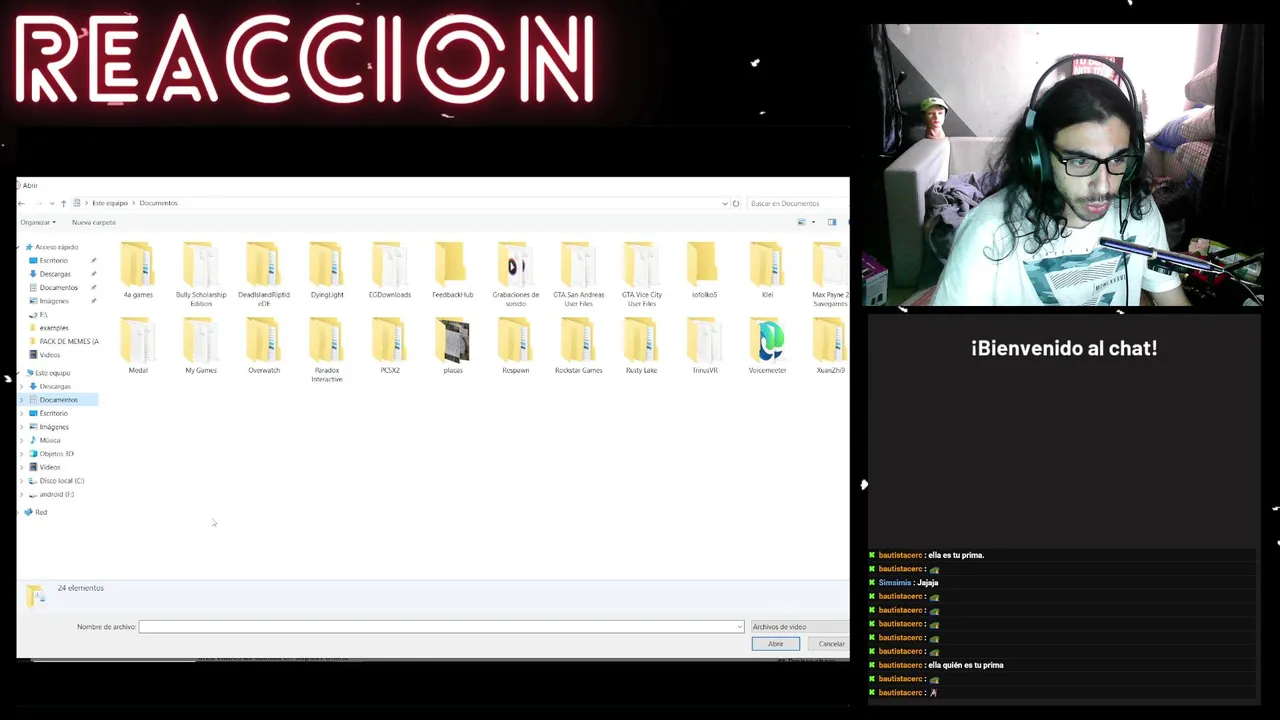The width and height of the screenshot is (1280, 720).
Task: Select GTA Vice City User Files folder
Action: pos(642,275)
